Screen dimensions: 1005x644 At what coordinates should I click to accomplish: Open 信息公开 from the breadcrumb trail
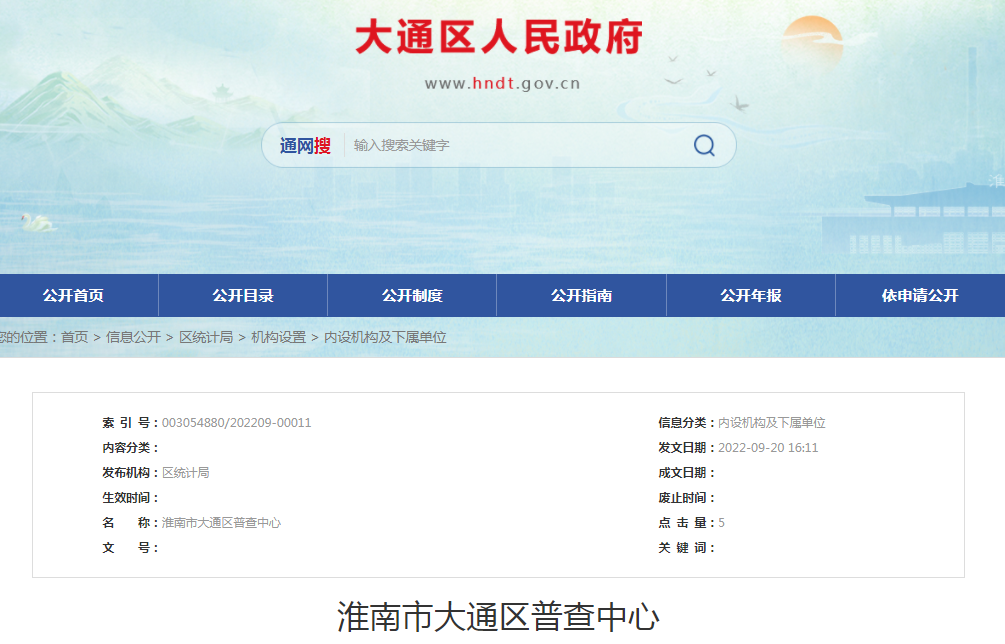click(x=132, y=337)
